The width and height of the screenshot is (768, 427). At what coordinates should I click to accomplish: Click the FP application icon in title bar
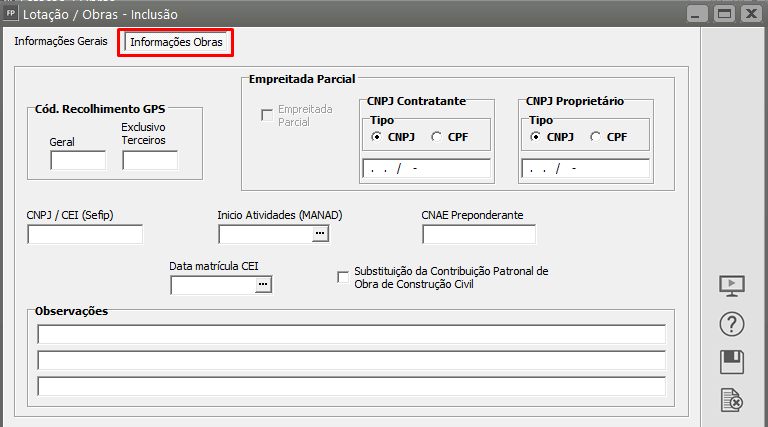pos(10,14)
